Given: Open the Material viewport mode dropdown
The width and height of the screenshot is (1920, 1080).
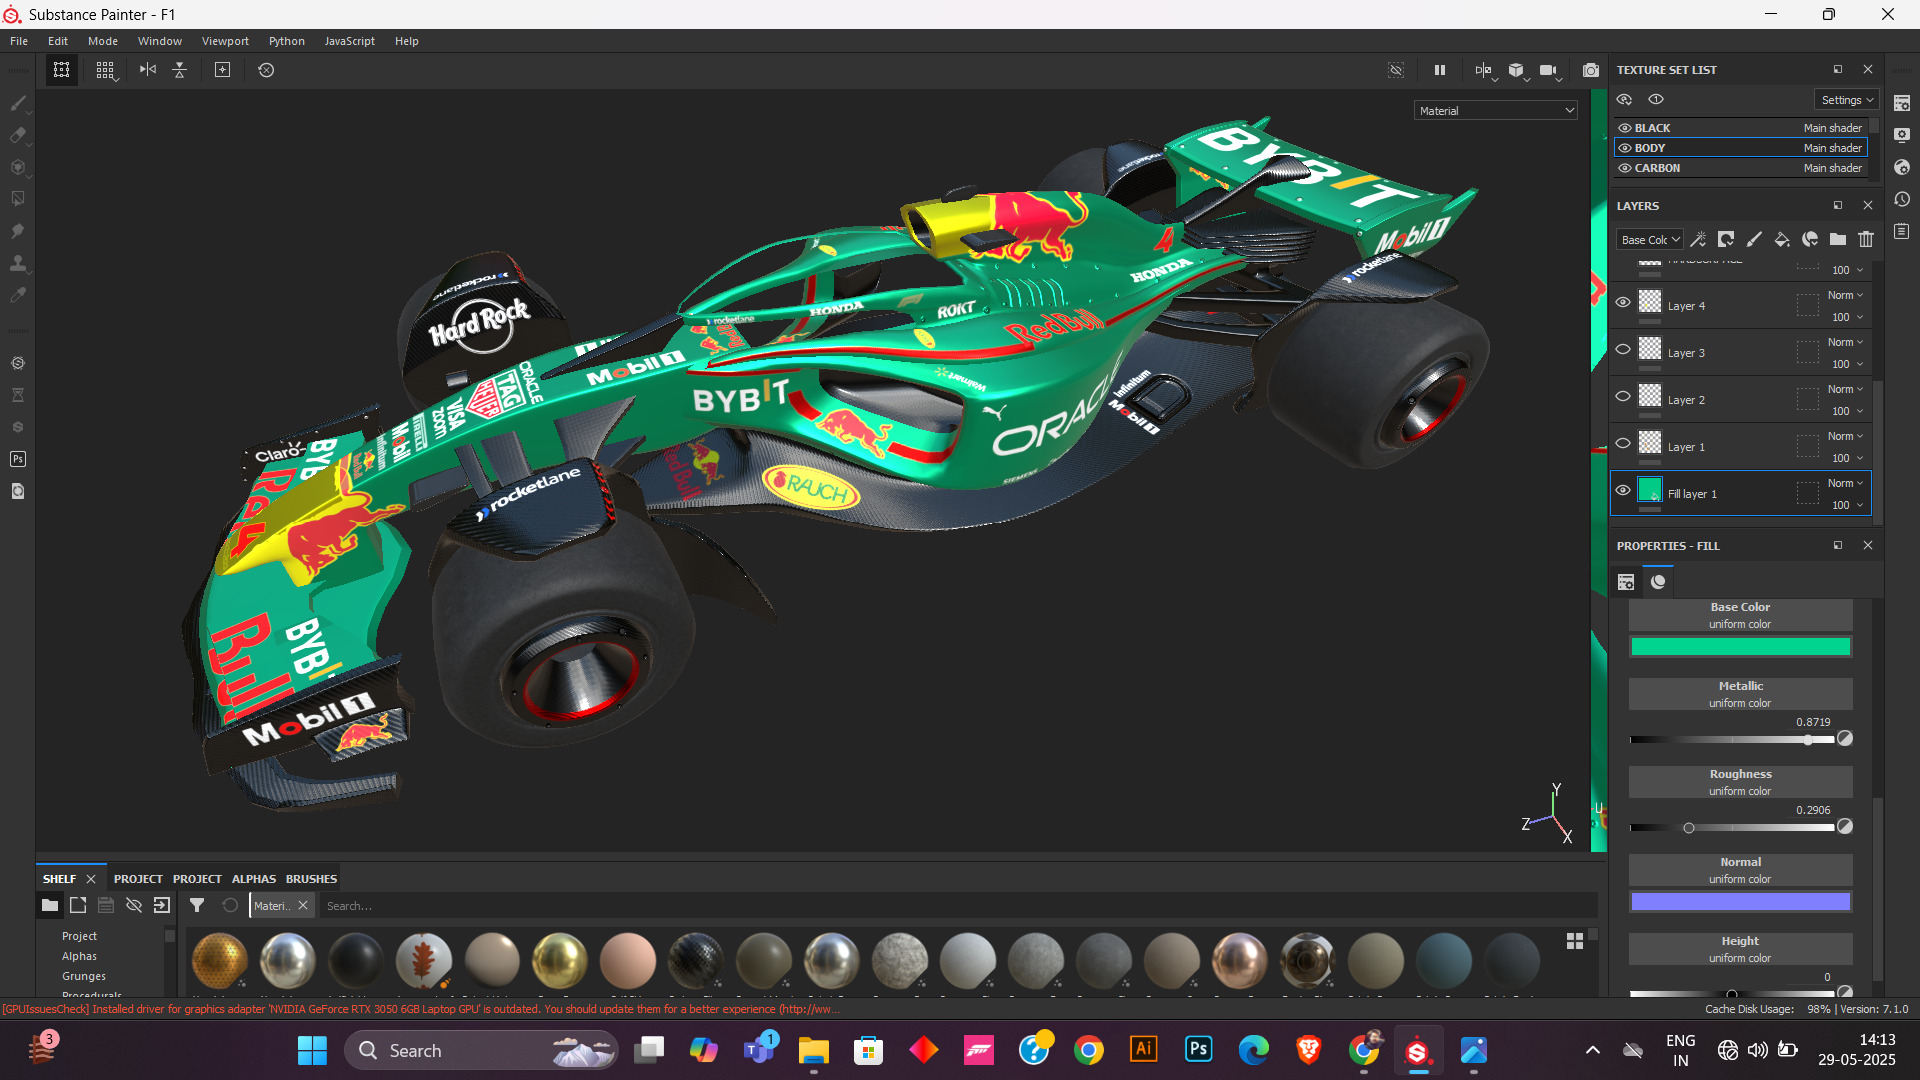Looking at the screenshot, I should (1496, 111).
